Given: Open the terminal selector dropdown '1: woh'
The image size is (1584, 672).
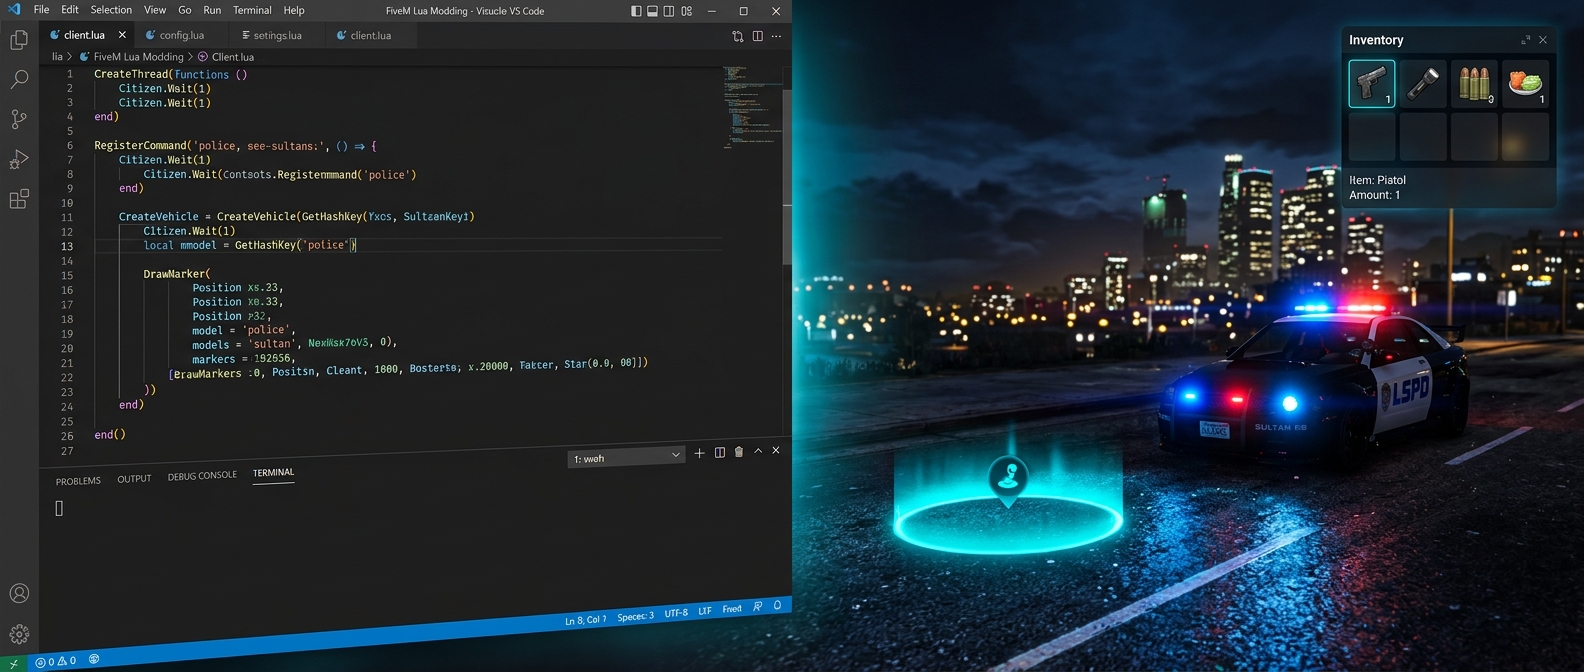Looking at the screenshot, I should coord(626,458).
